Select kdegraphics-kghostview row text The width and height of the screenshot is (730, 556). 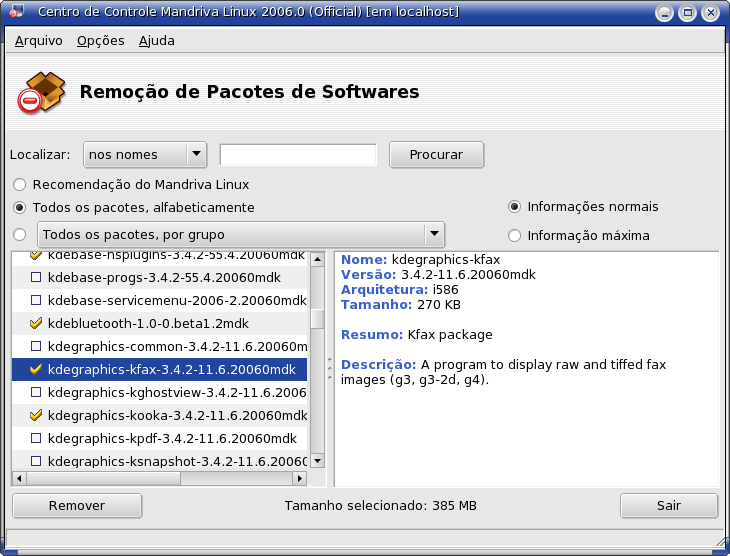[177, 393]
